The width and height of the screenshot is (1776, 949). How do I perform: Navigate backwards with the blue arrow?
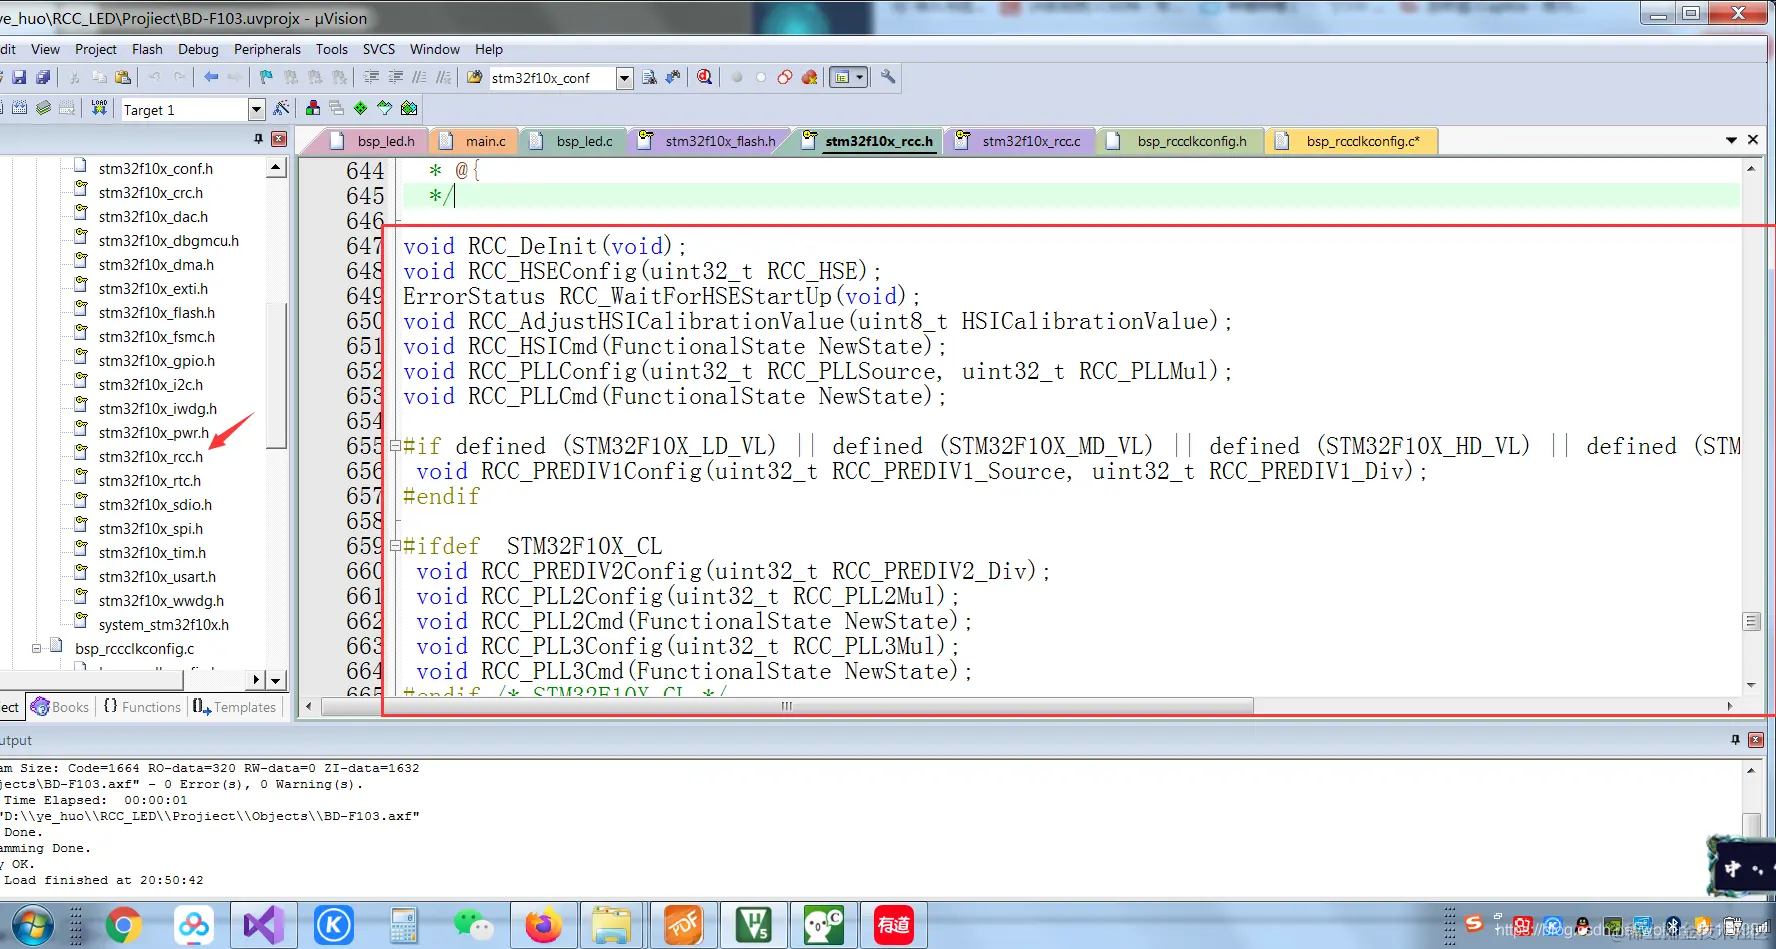(211, 77)
